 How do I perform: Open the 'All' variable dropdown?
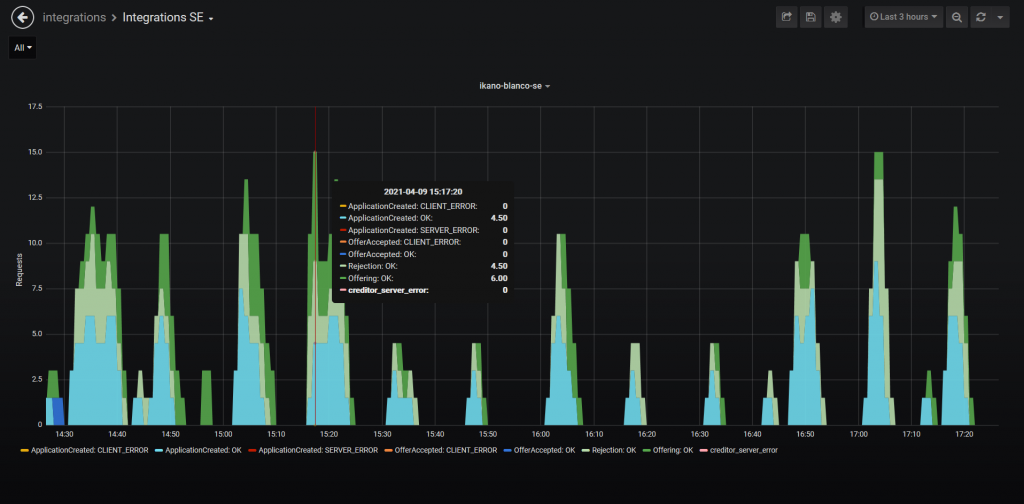tap(23, 48)
